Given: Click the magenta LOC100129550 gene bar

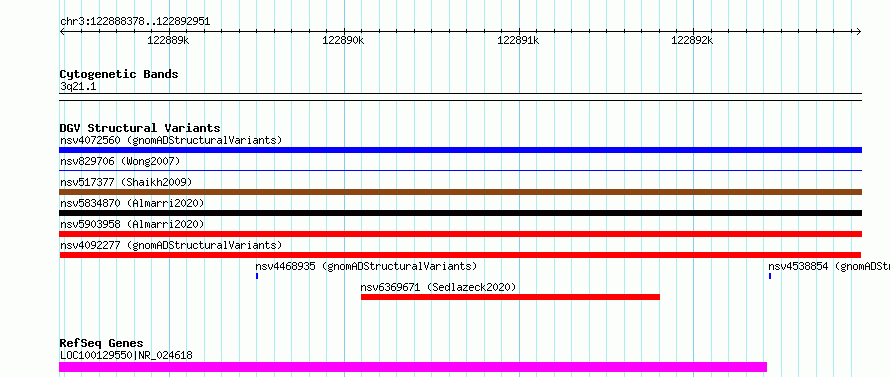Looking at the screenshot, I should tap(413, 367).
